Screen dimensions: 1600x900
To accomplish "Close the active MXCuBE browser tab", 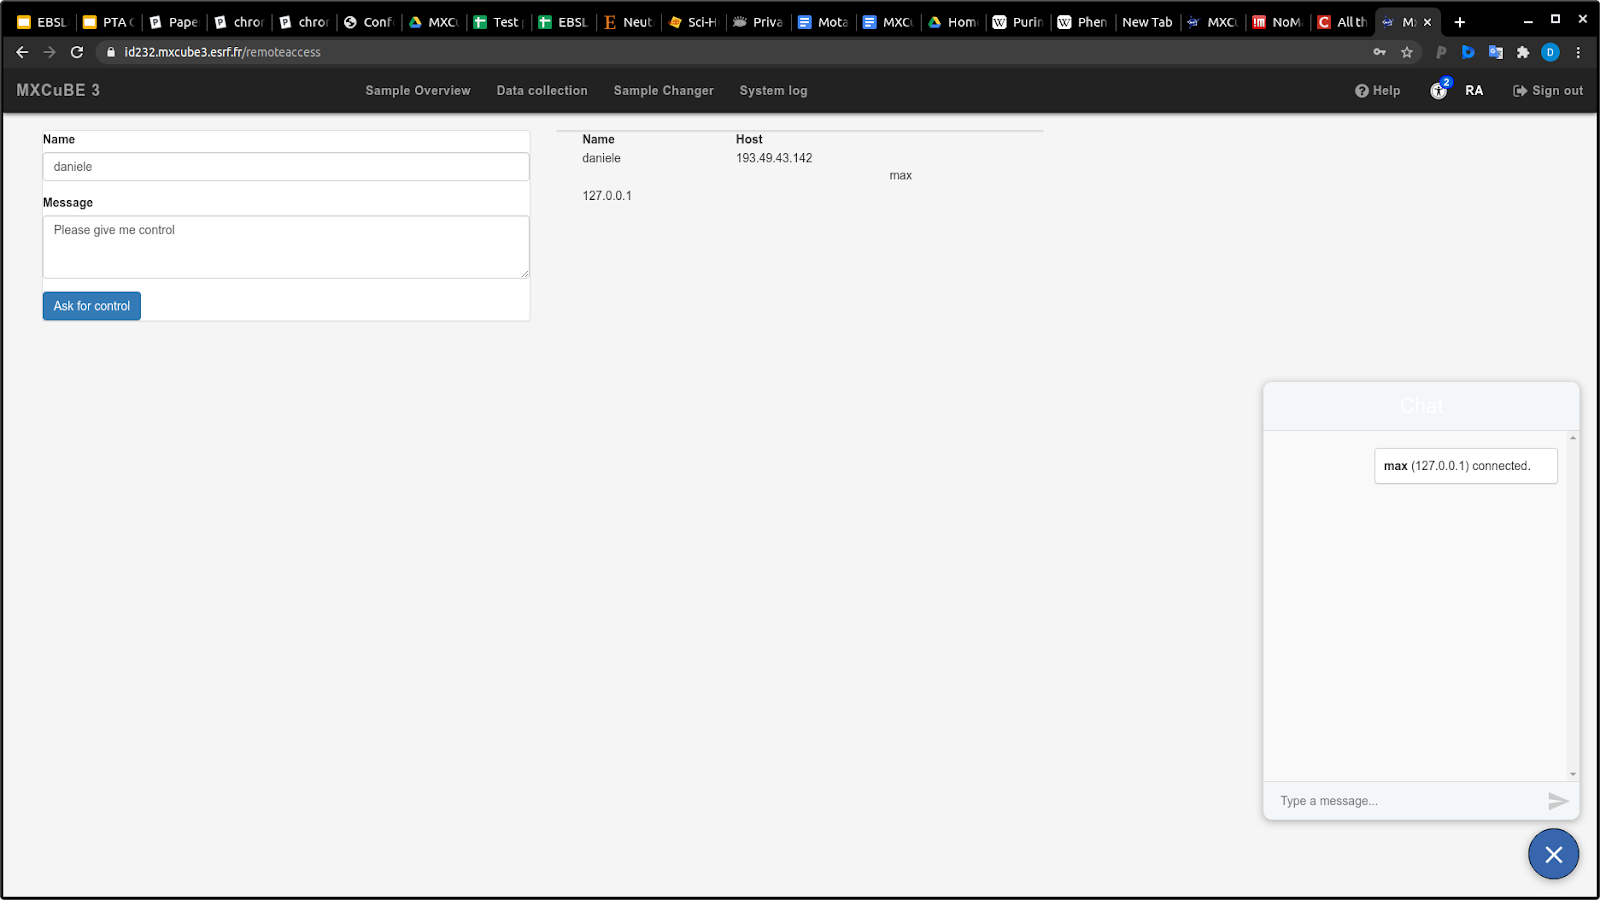I will 1427,22.
